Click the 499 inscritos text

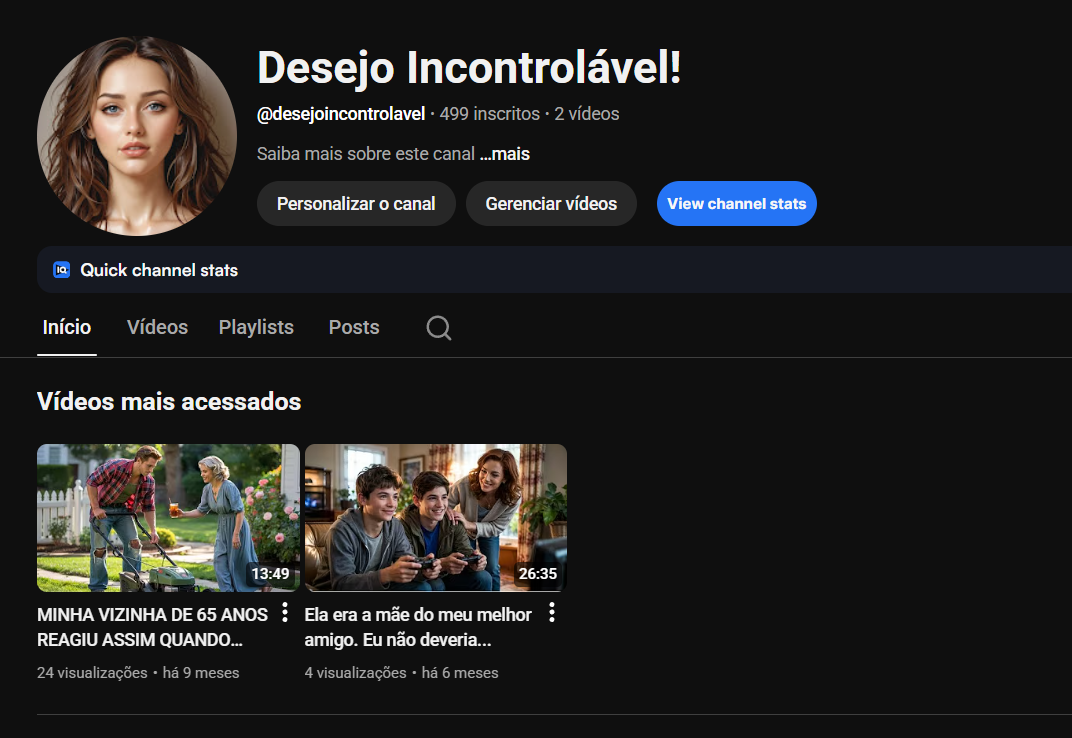point(490,114)
